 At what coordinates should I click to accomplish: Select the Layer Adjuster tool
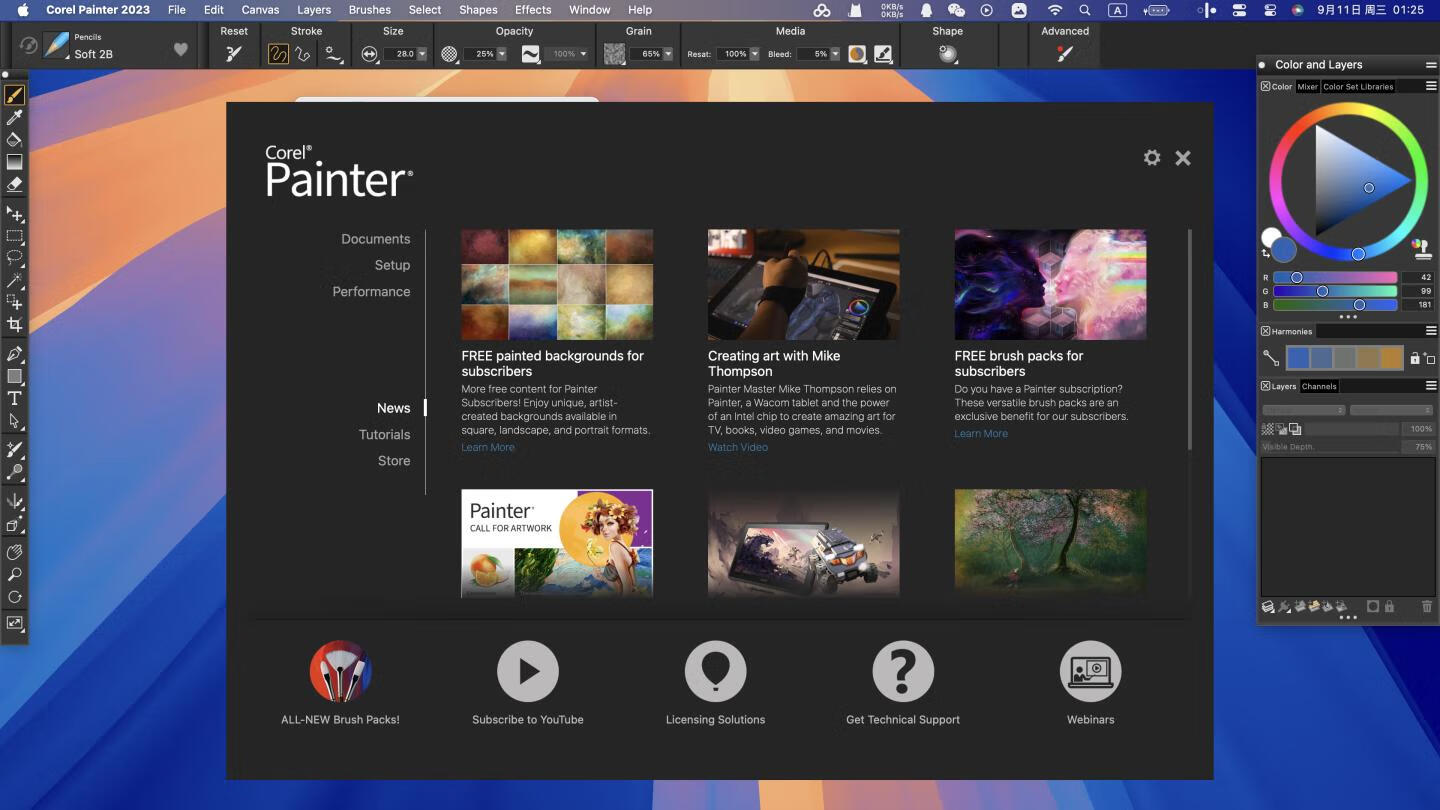tap(14, 214)
